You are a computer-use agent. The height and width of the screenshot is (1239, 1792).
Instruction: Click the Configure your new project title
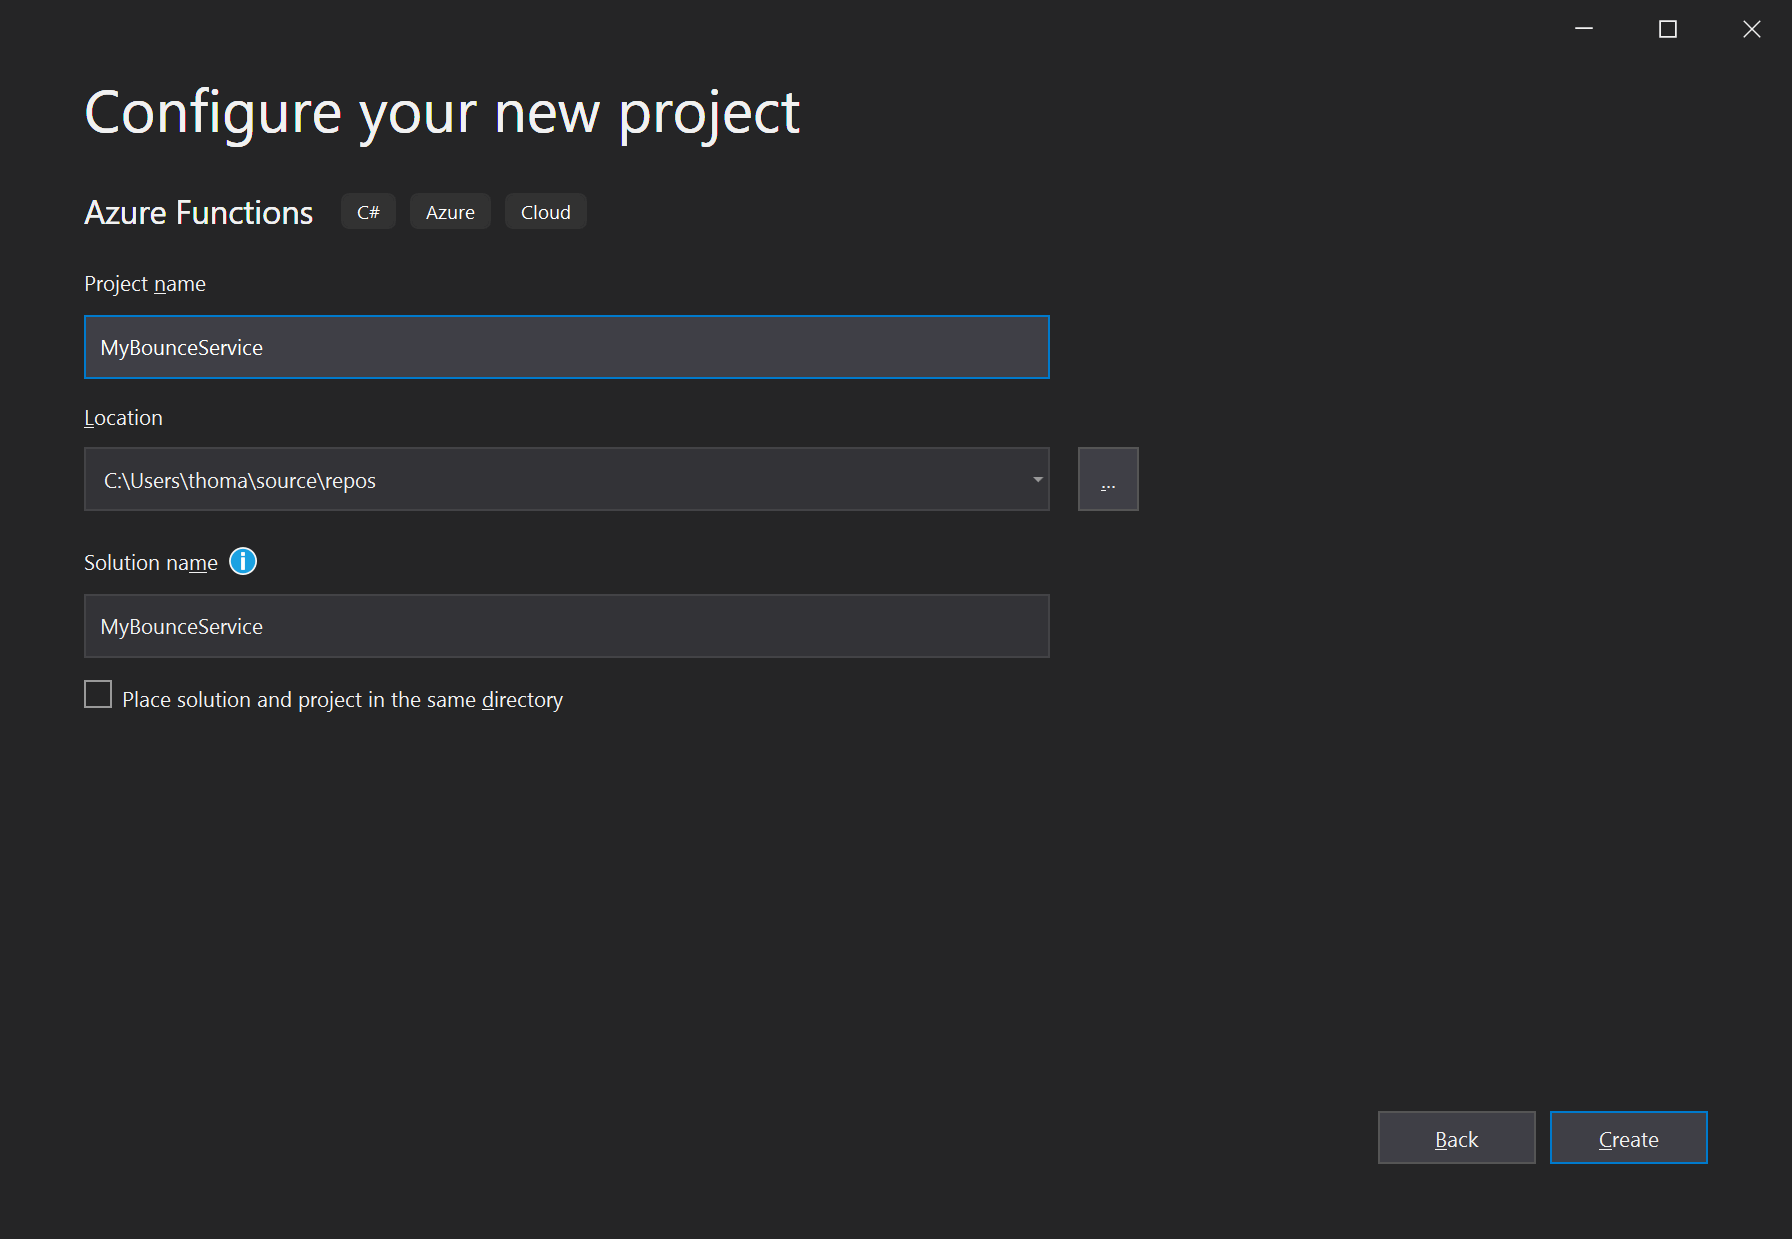[x=441, y=112]
